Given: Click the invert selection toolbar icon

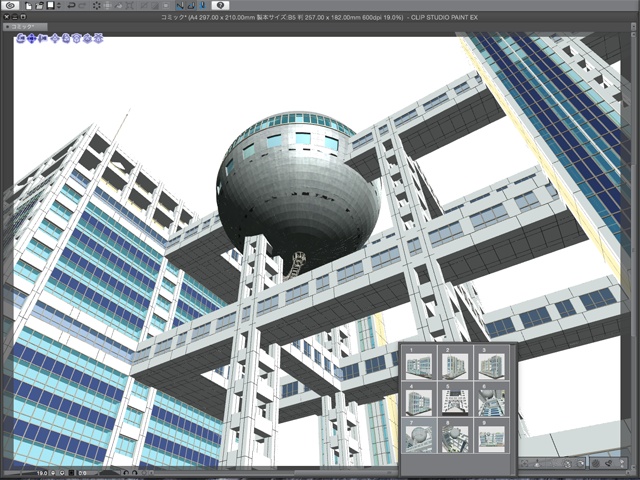Looking at the screenshot, I should pos(156,5).
